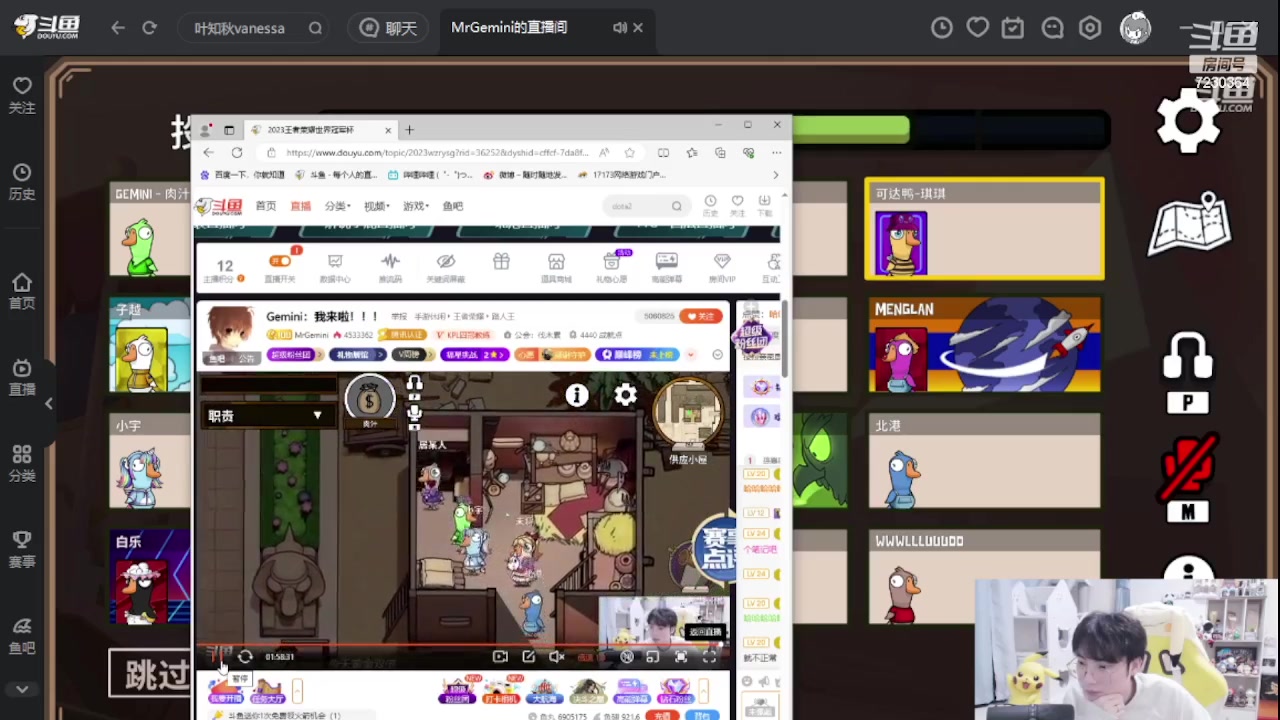Open 直播 in the Douyu site nav
Image resolution: width=1280 pixels, height=720 pixels.
click(x=301, y=206)
